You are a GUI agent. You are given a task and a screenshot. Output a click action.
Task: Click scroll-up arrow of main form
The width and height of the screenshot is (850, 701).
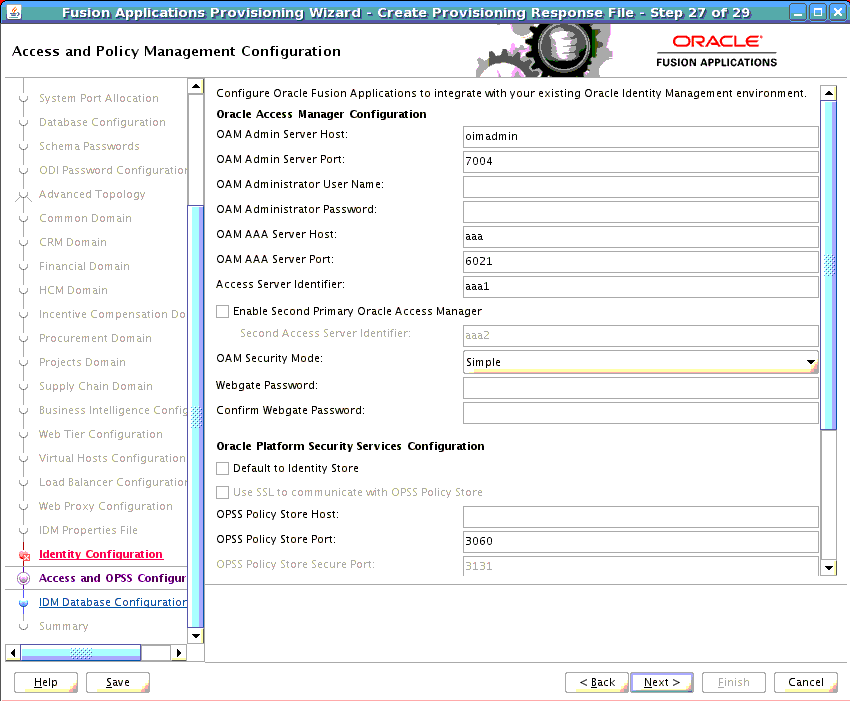[x=828, y=93]
